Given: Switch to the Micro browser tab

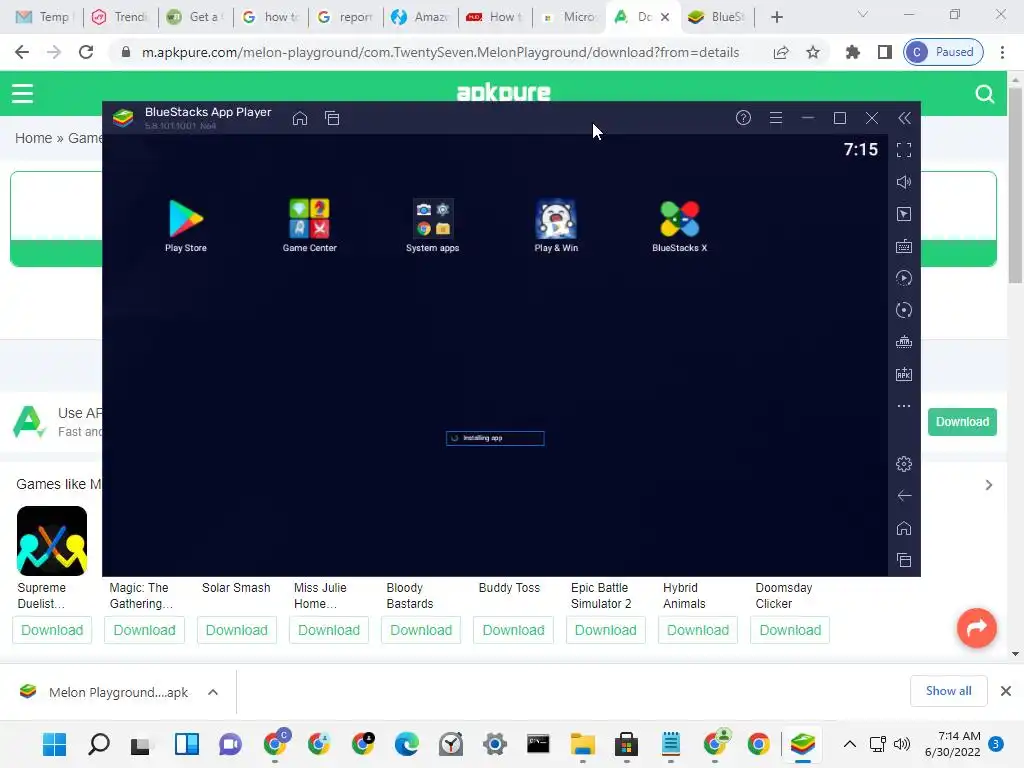Looking at the screenshot, I should [x=569, y=17].
